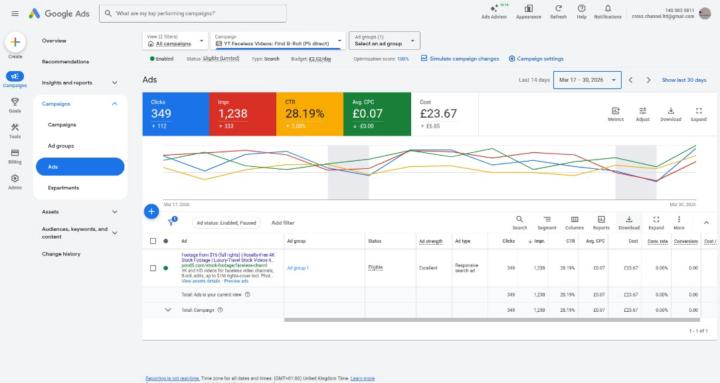Open chart Metrics icon
Screen dimensions: 720x383
coord(615,111)
